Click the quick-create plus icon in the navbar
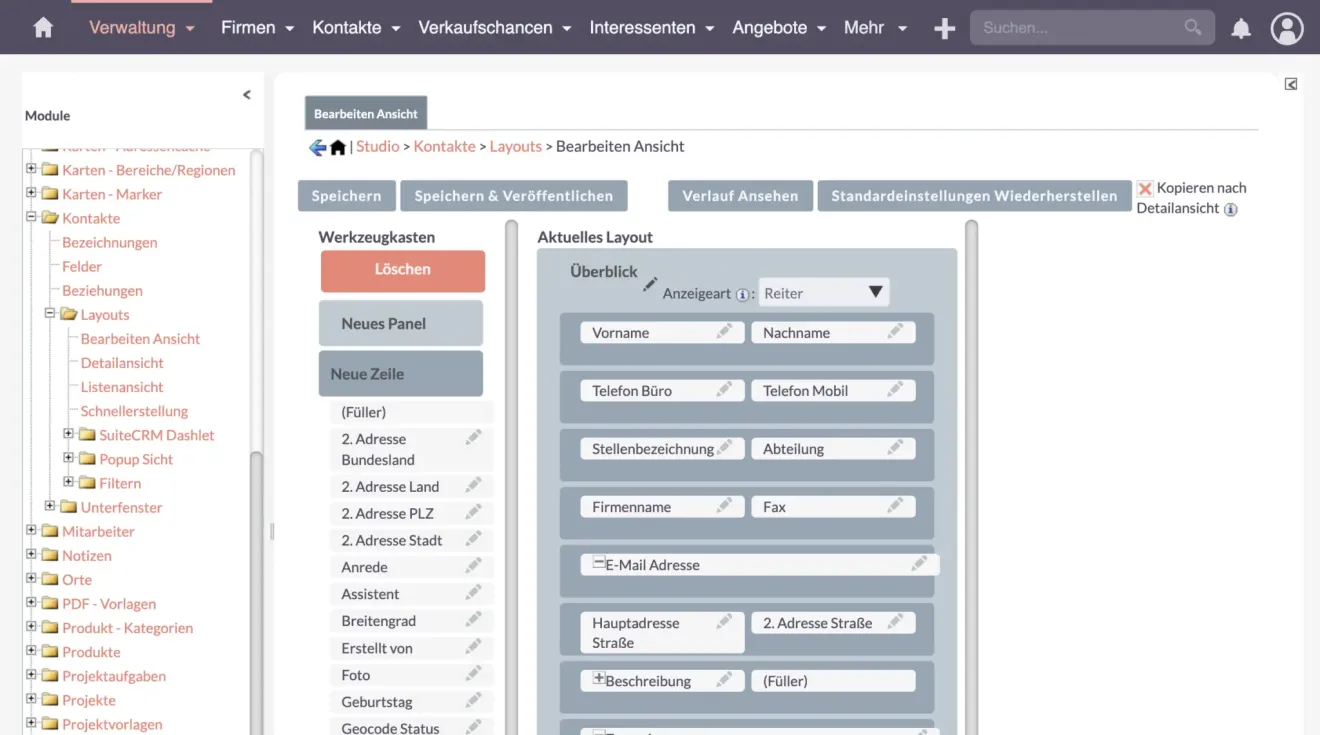This screenshot has height=735, width=1320. (x=944, y=28)
